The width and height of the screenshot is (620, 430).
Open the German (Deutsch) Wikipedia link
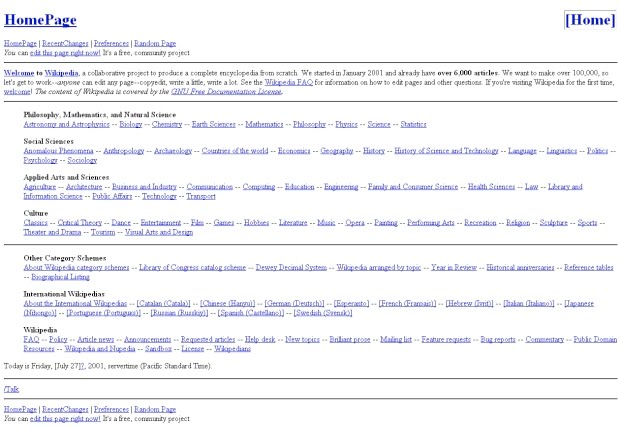point(294,304)
